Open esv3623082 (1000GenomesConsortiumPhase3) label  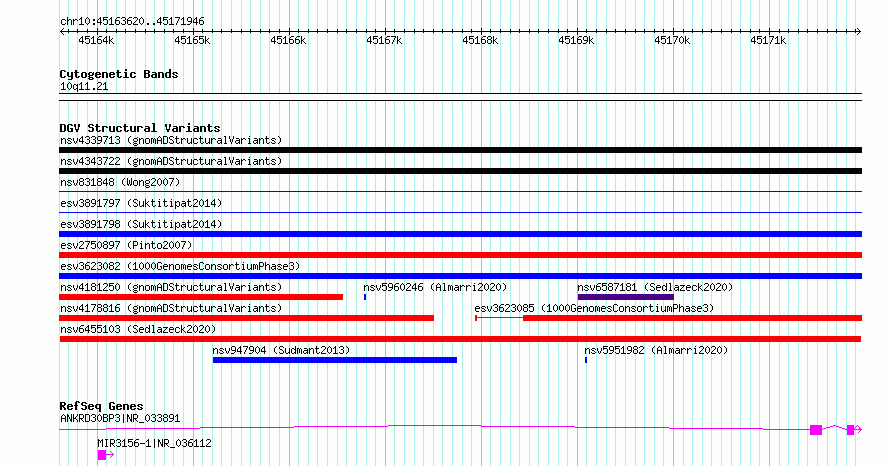(180, 266)
